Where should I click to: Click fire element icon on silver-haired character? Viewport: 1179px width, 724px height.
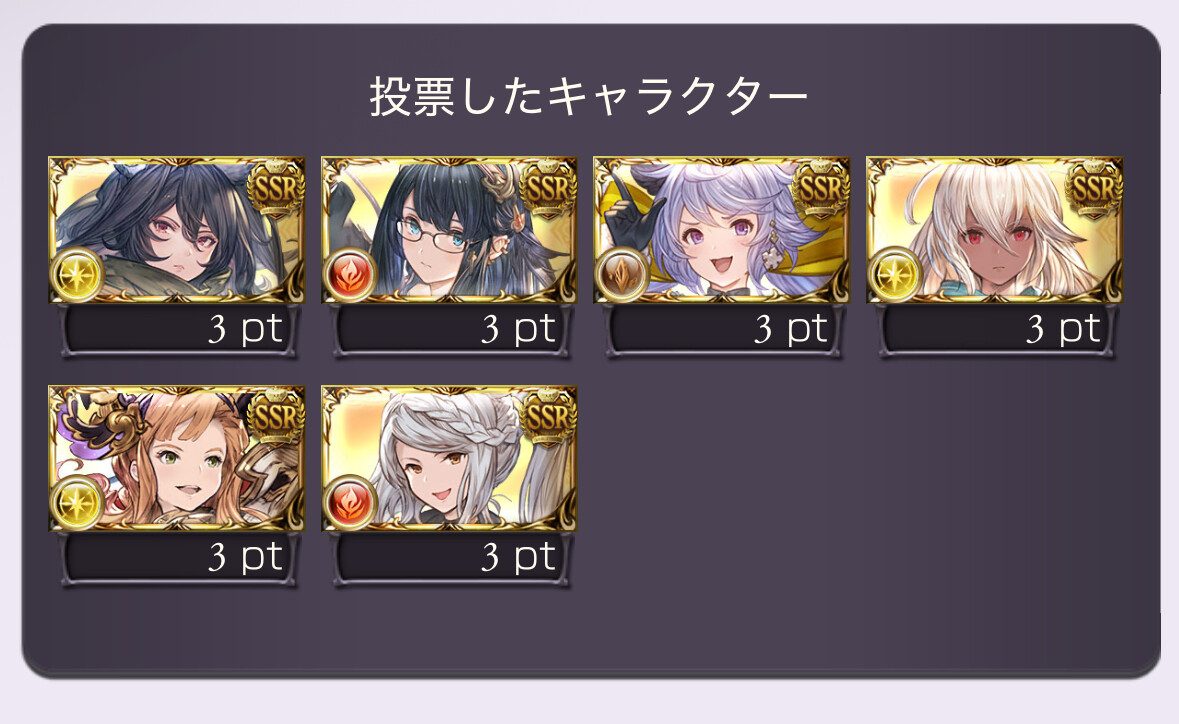[x=350, y=503]
